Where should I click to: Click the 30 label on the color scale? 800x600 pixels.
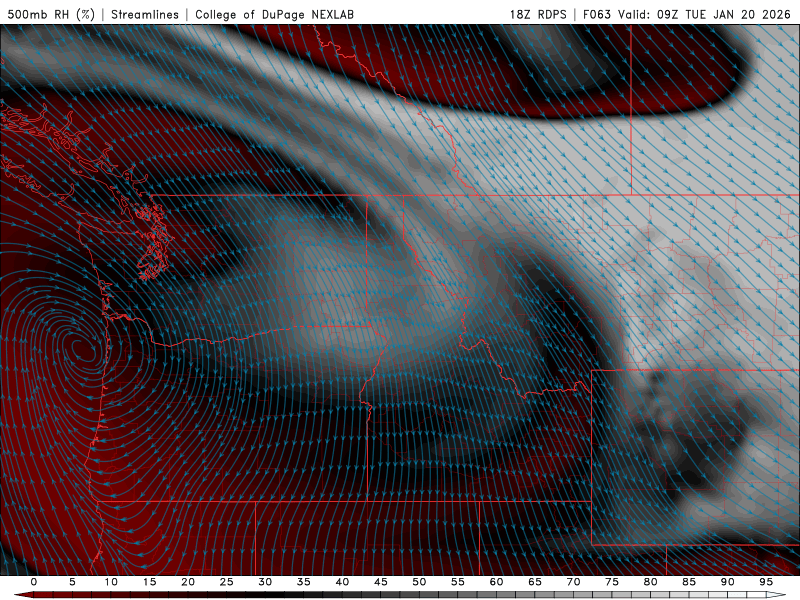click(265, 582)
